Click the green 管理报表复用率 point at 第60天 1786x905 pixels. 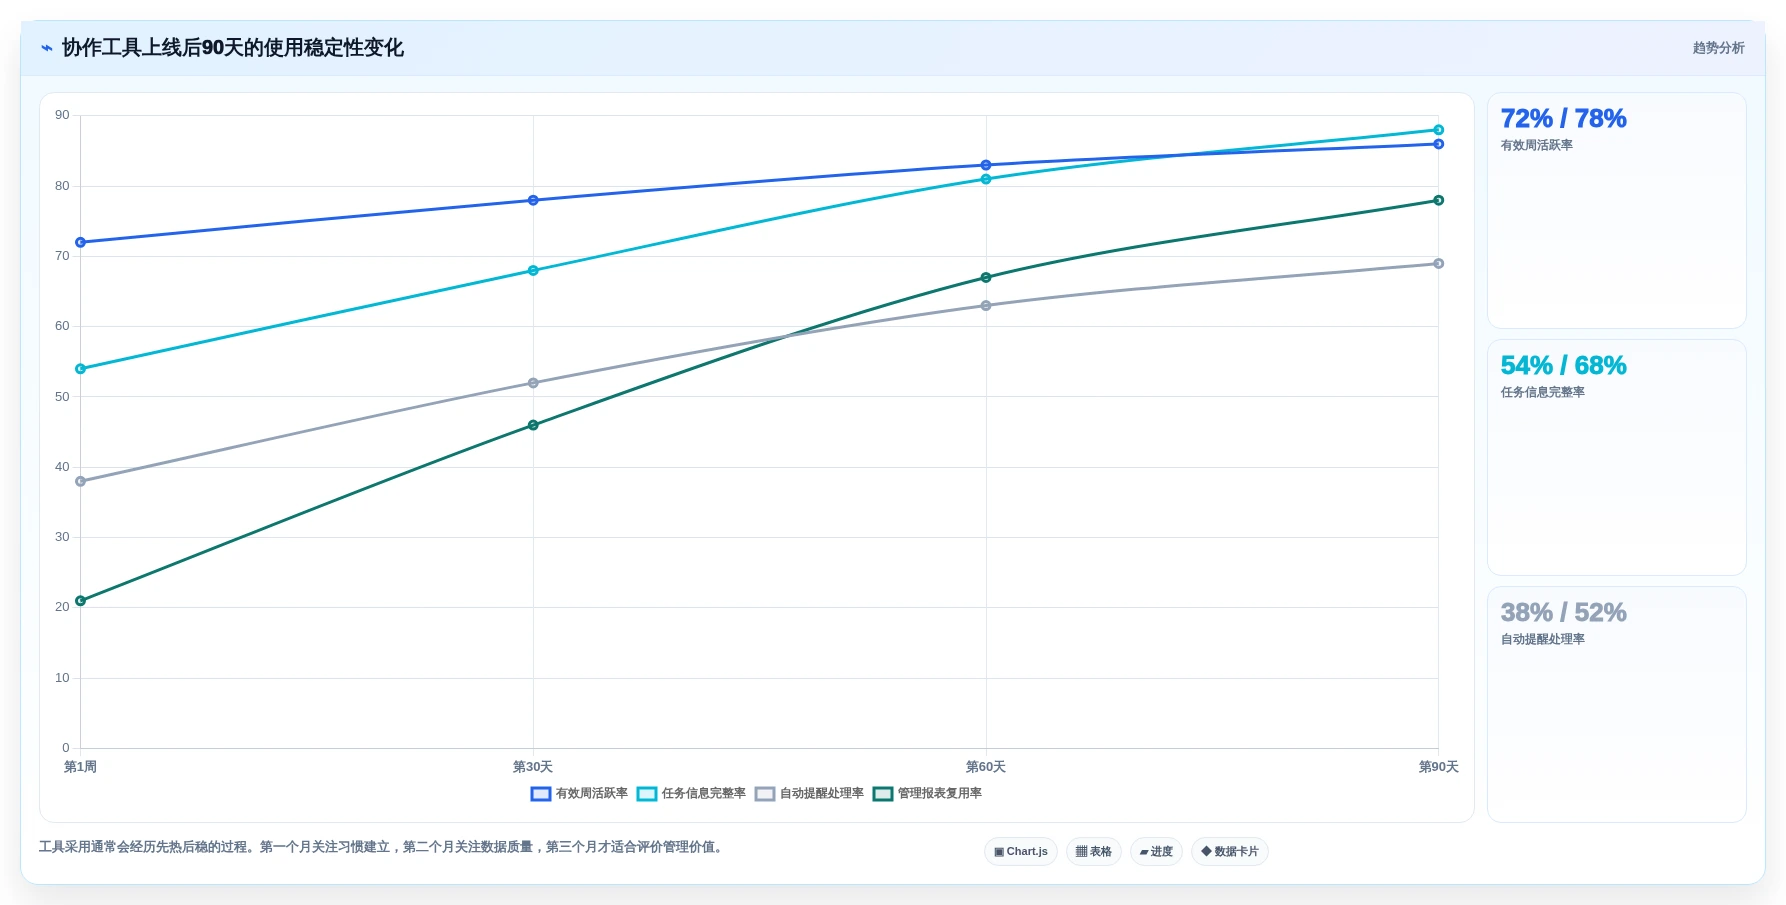[x=986, y=278]
